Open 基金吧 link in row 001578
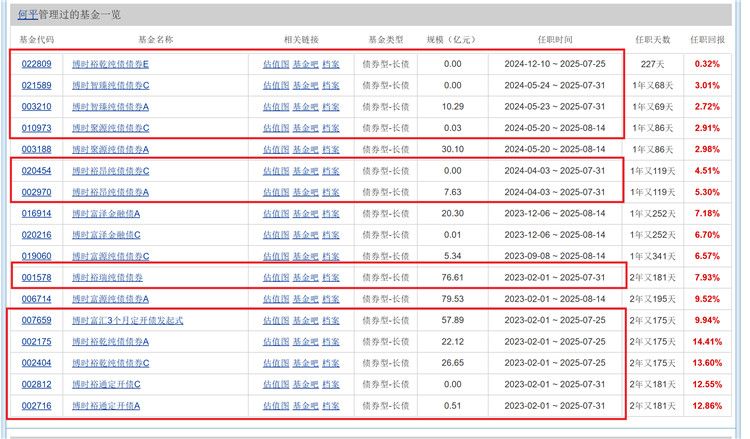 coord(305,277)
